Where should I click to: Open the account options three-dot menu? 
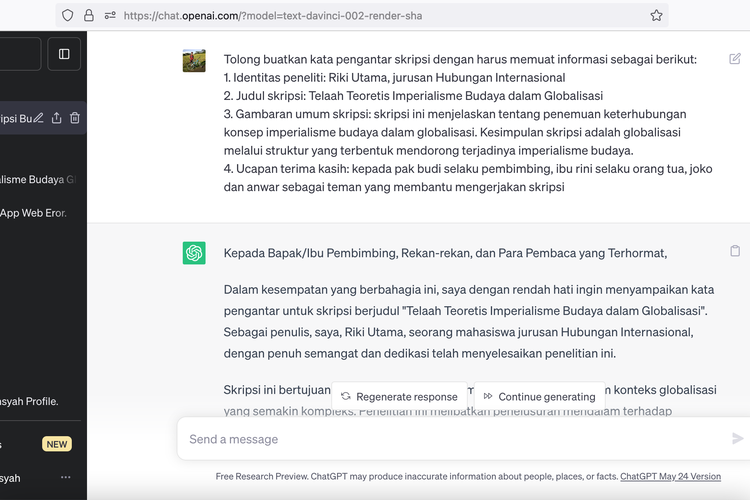point(66,478)
